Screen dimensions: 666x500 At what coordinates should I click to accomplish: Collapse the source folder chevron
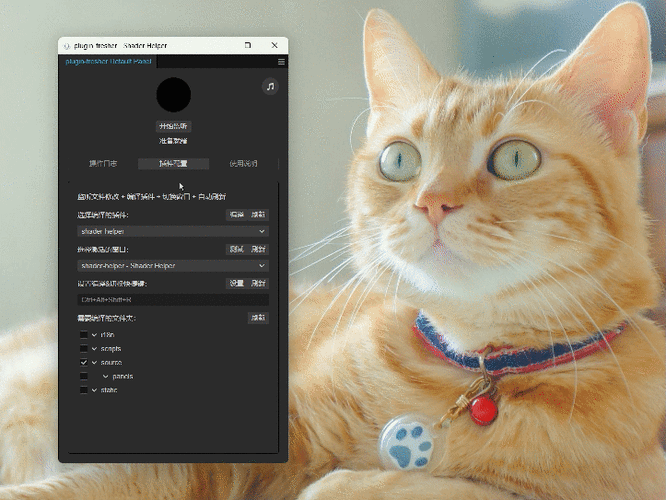94,363
